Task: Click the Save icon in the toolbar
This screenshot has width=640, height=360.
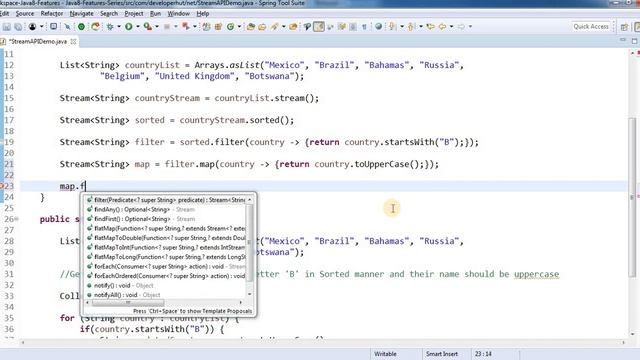Action: (7, 27)
